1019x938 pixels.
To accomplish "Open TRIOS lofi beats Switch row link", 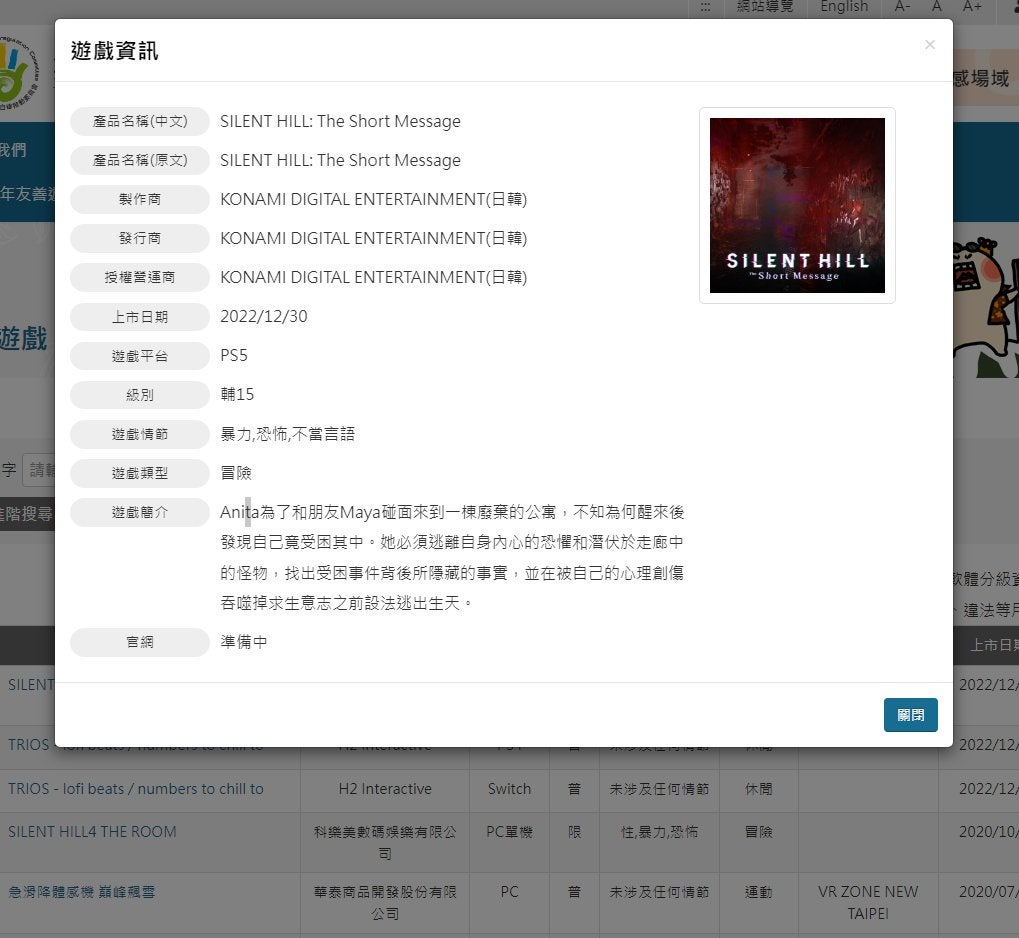I will [x=136, y=788].
